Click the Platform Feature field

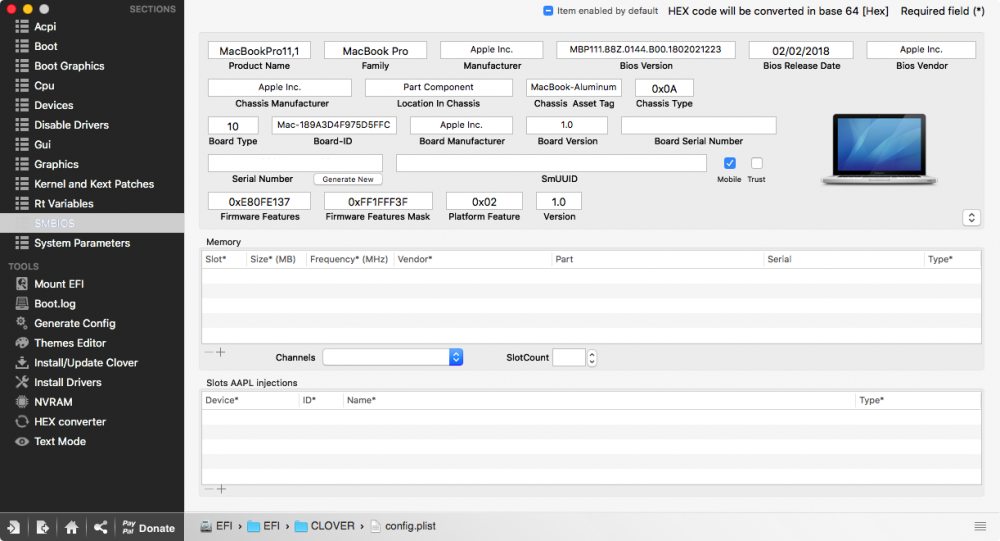[x=484, y=201]
